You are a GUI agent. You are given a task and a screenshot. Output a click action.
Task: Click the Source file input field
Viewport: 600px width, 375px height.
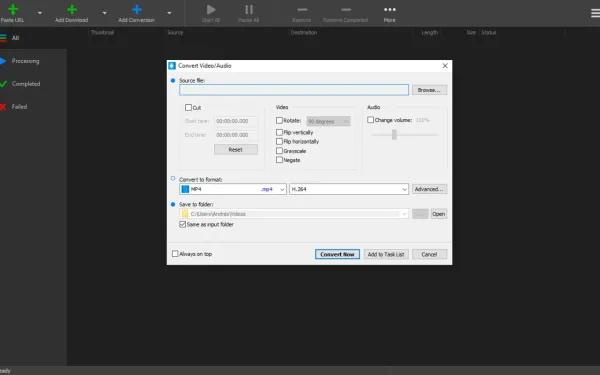pos(294,90)
